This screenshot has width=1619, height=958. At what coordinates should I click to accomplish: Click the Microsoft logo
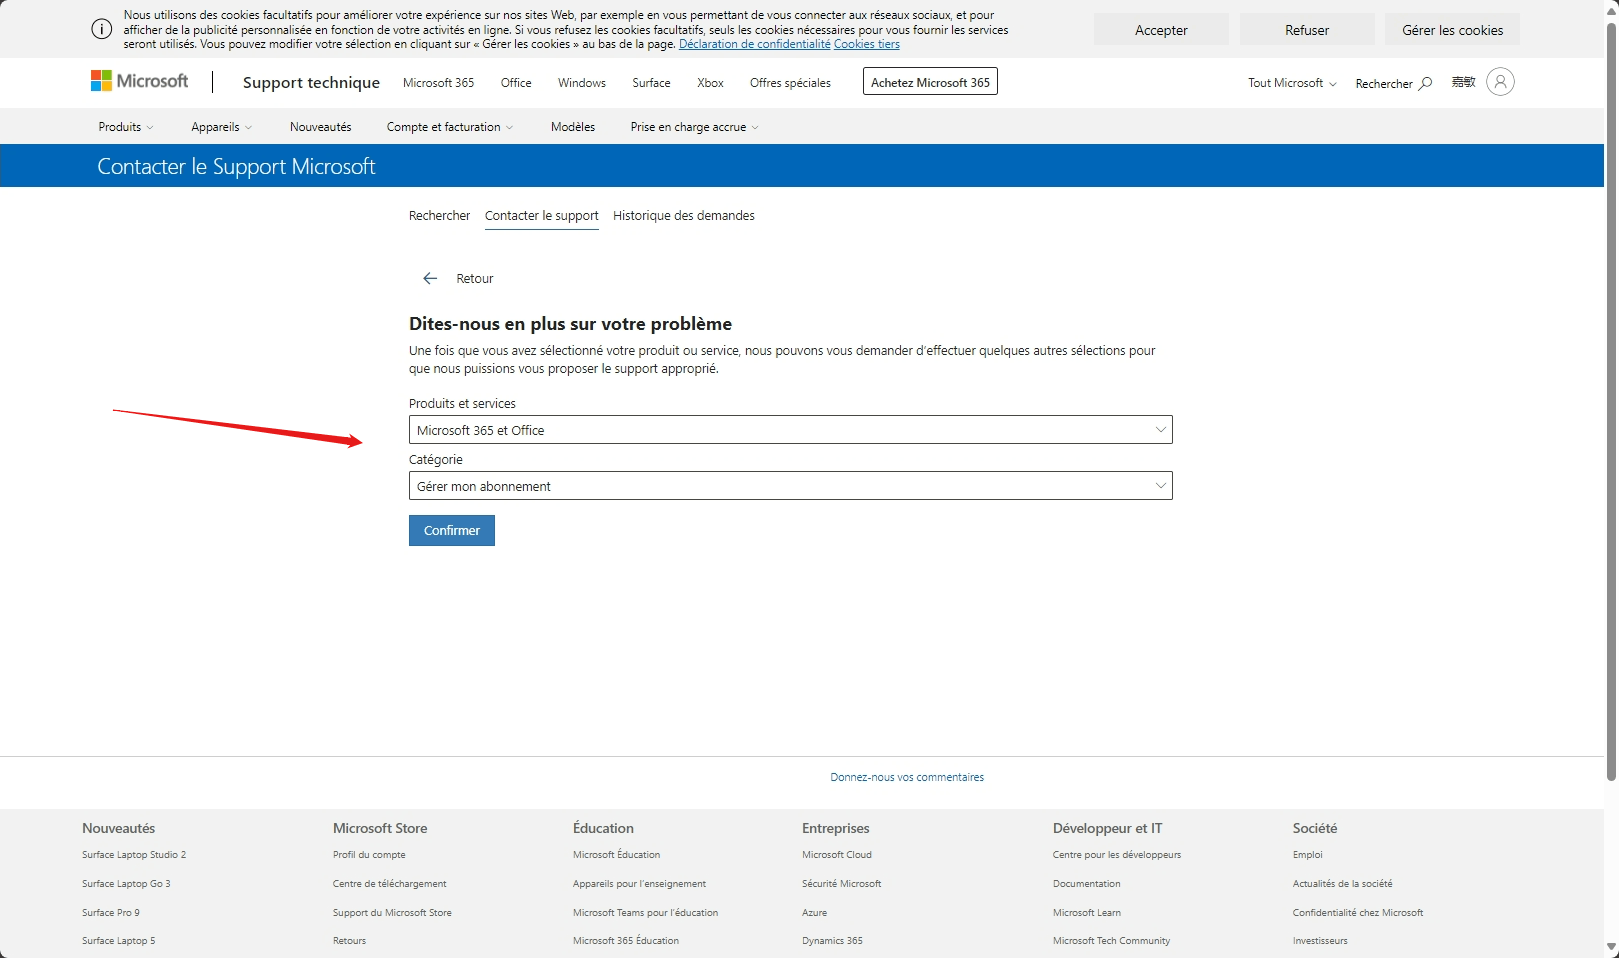click(x=139, y=81)
